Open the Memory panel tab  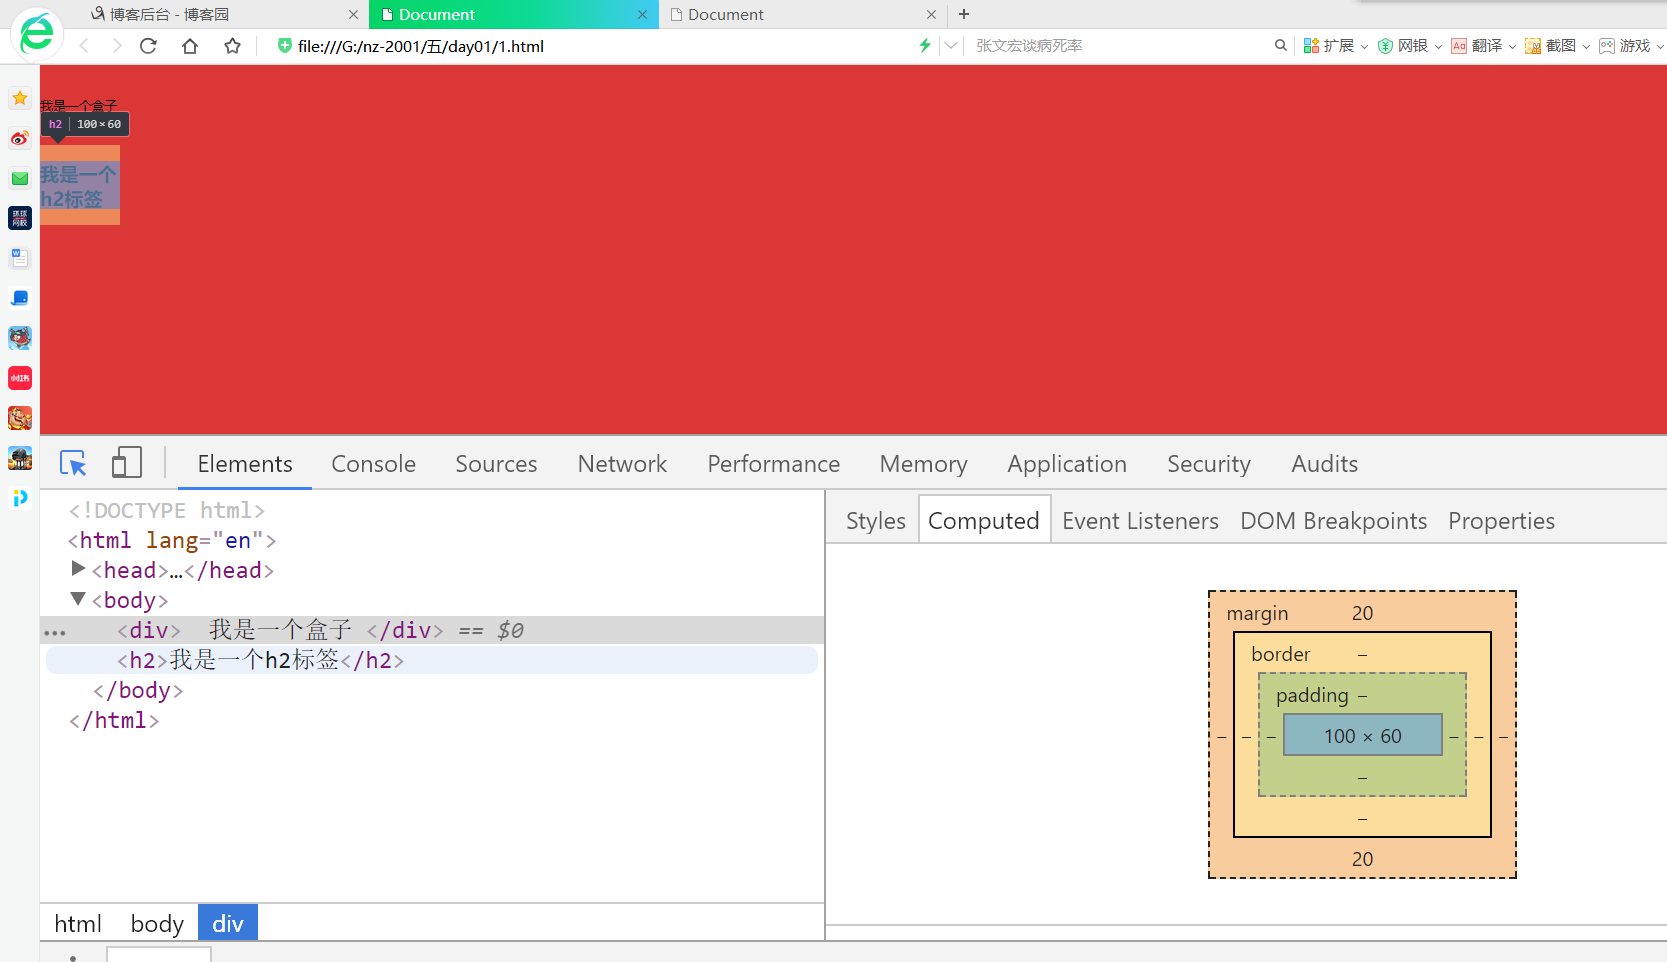click(924, 464)
